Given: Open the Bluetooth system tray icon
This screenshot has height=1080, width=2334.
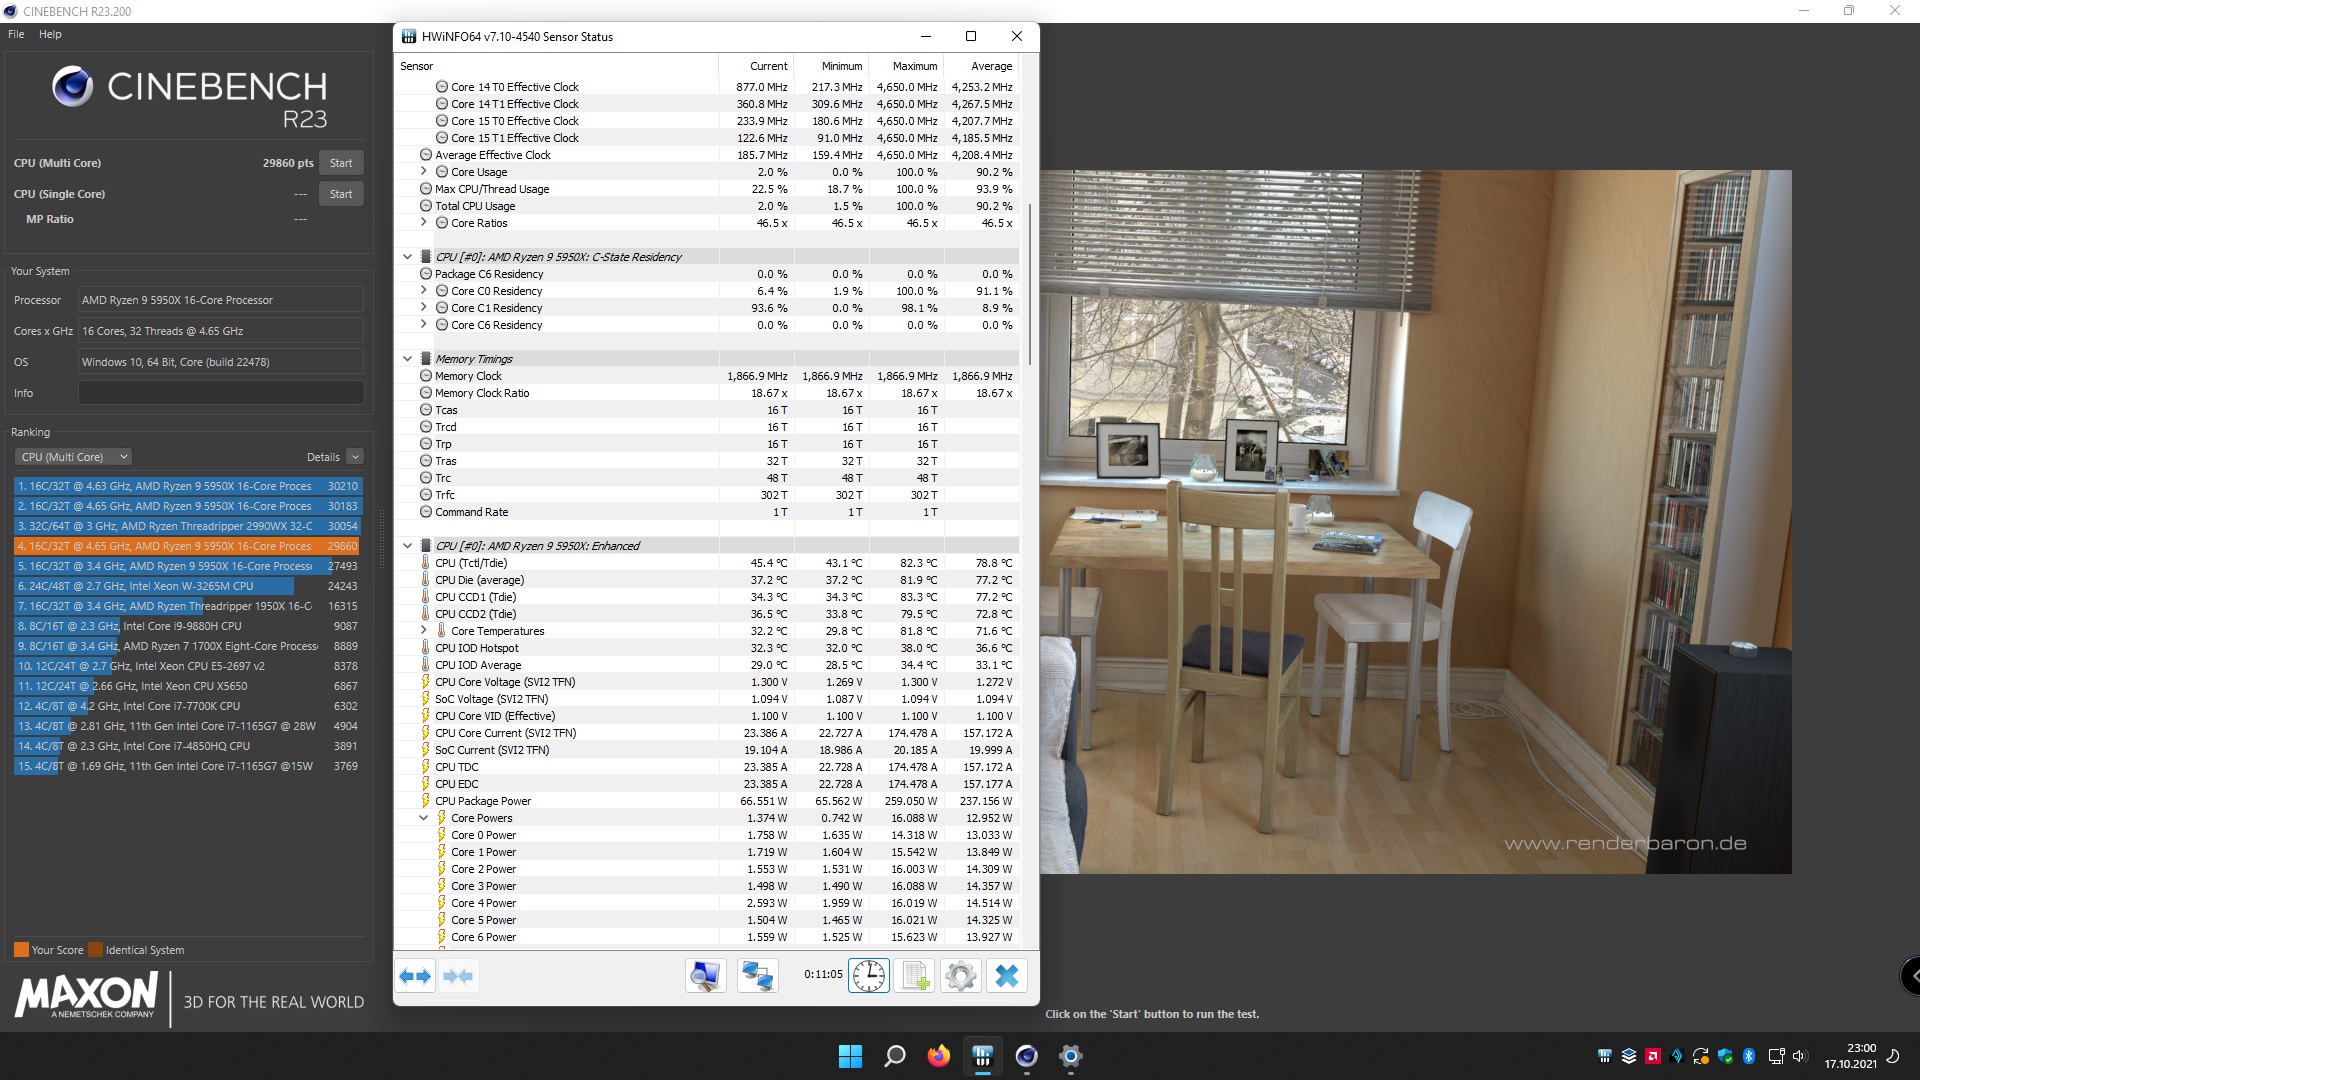Looking at the screenshot, I should coord(1748,1055).
